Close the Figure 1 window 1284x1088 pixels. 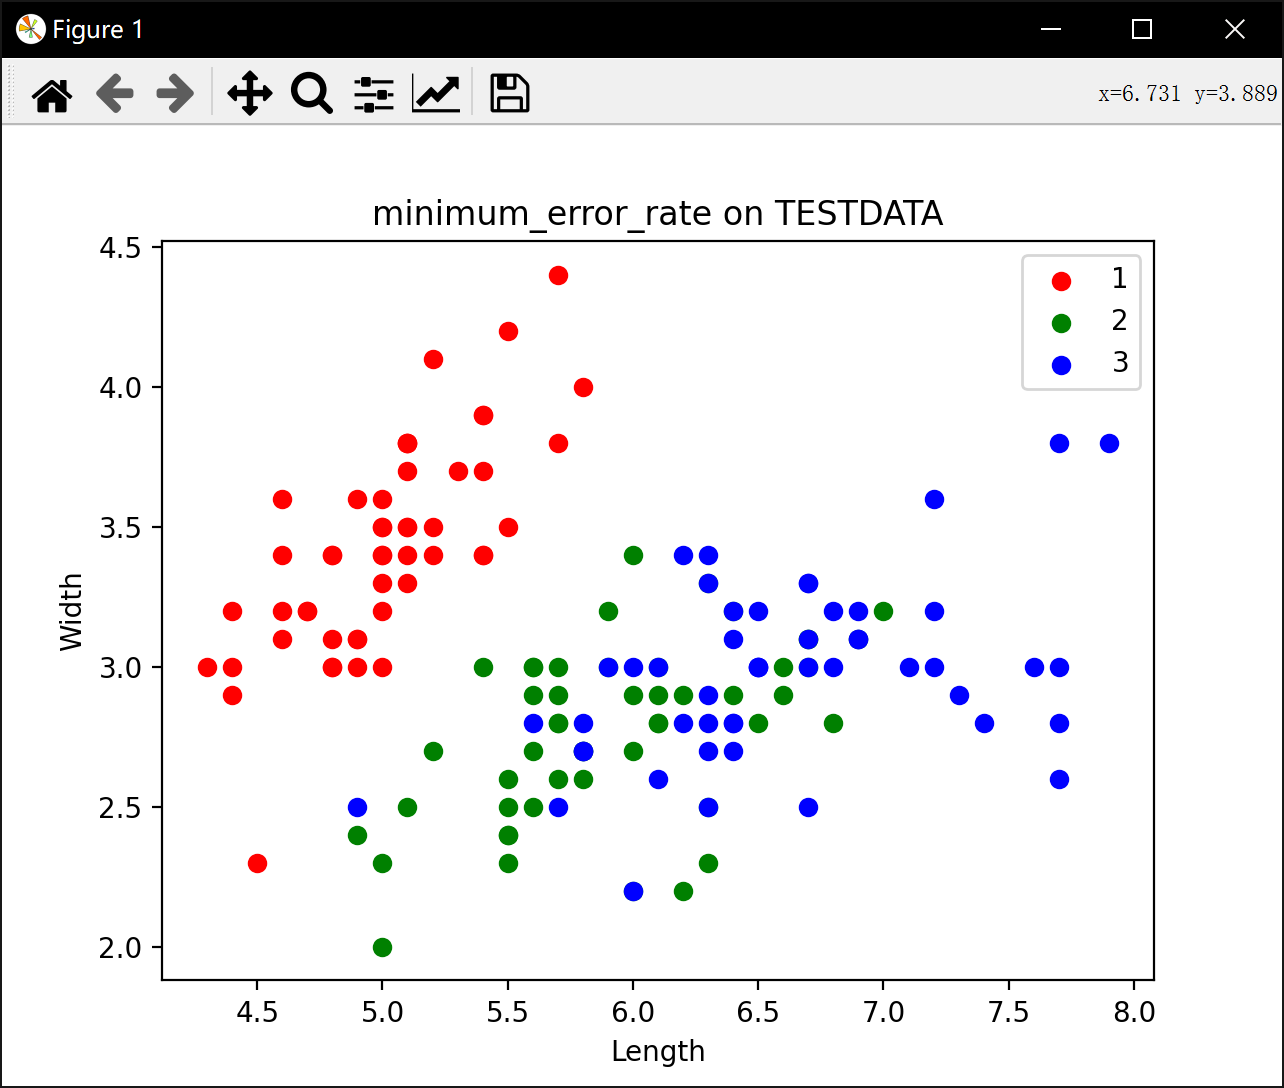(1235, 30)
